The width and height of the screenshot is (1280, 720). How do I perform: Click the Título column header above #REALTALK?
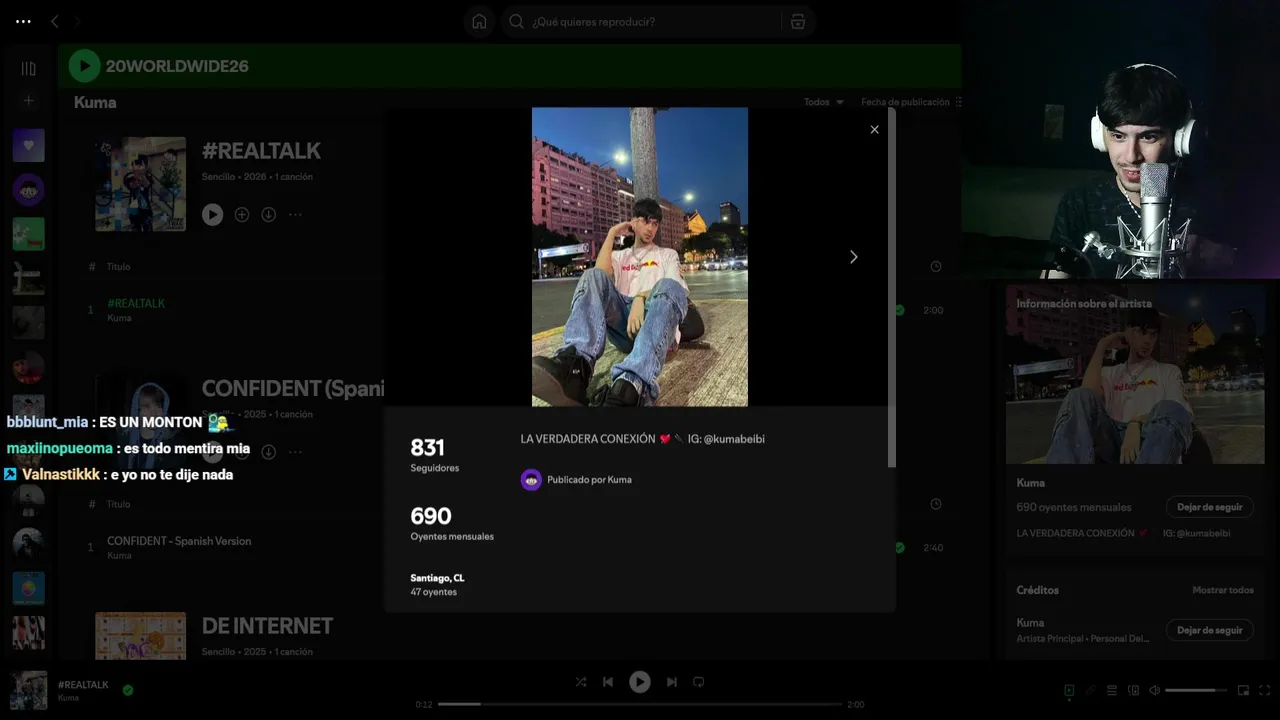pyautogui.click(x=119, y=267)
